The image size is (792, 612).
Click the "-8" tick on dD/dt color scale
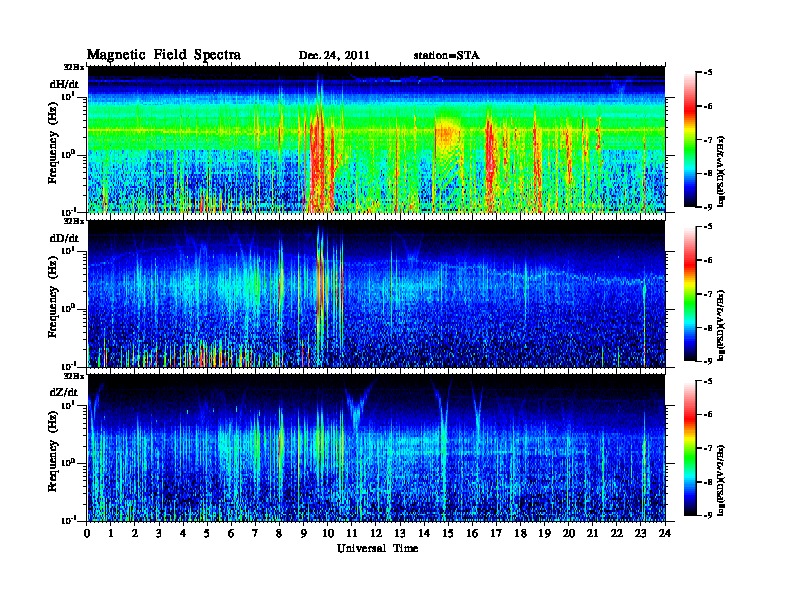708,328
